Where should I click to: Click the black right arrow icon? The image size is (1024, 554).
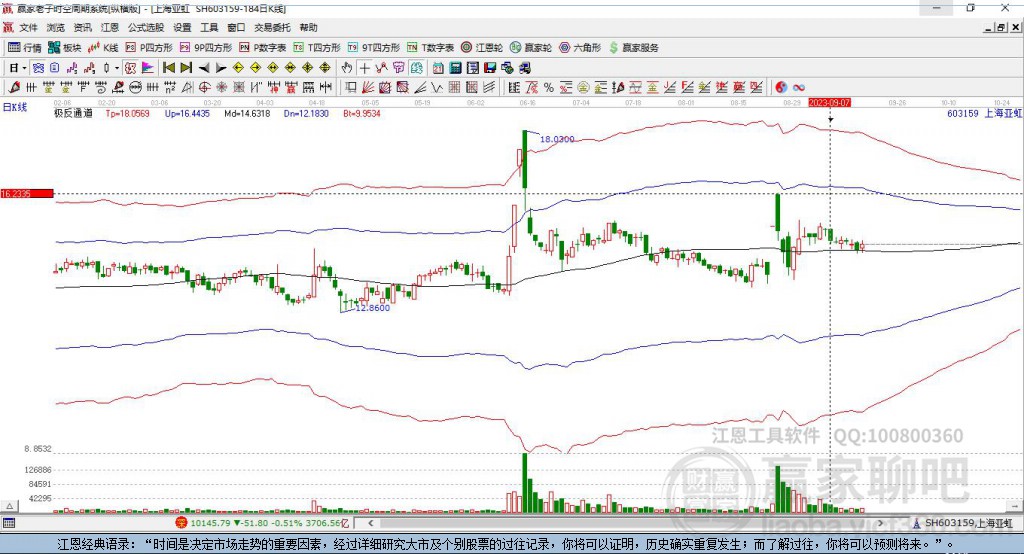pyautogui.click(x=221, y=68)
